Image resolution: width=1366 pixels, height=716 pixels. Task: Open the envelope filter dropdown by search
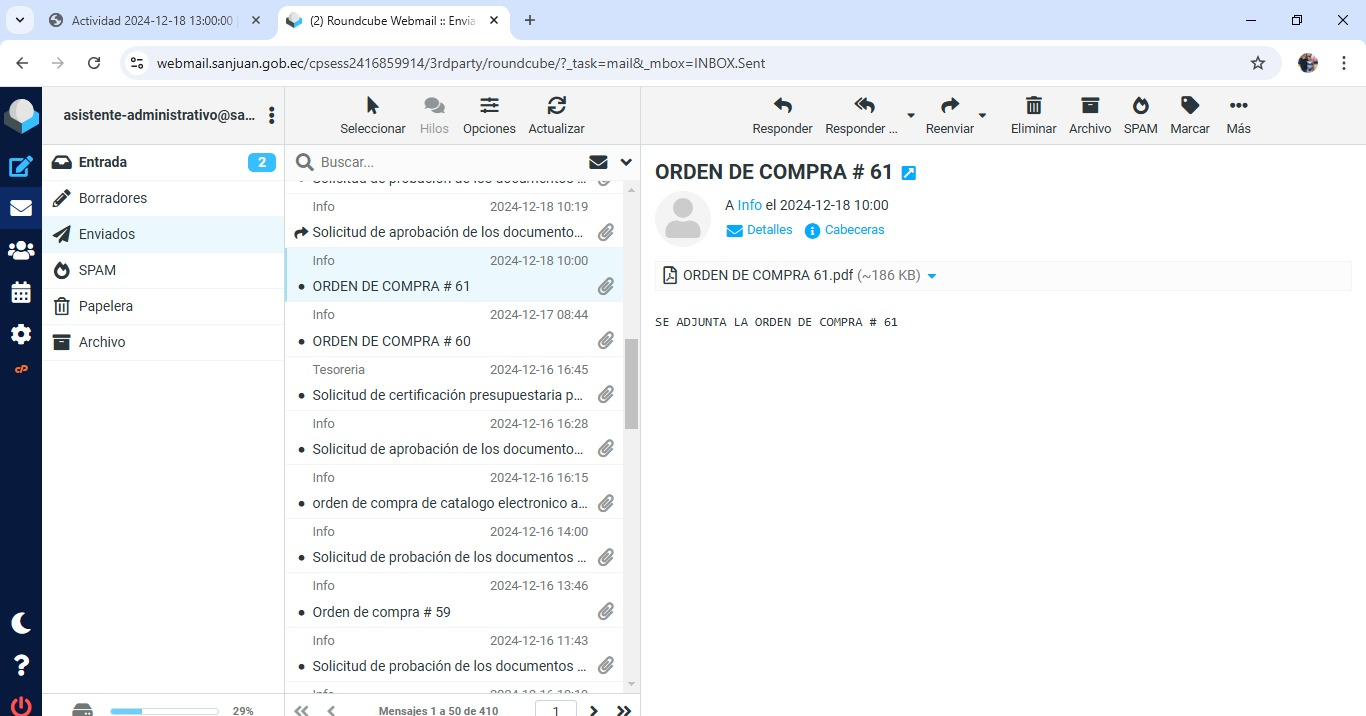tap(598, 162)
